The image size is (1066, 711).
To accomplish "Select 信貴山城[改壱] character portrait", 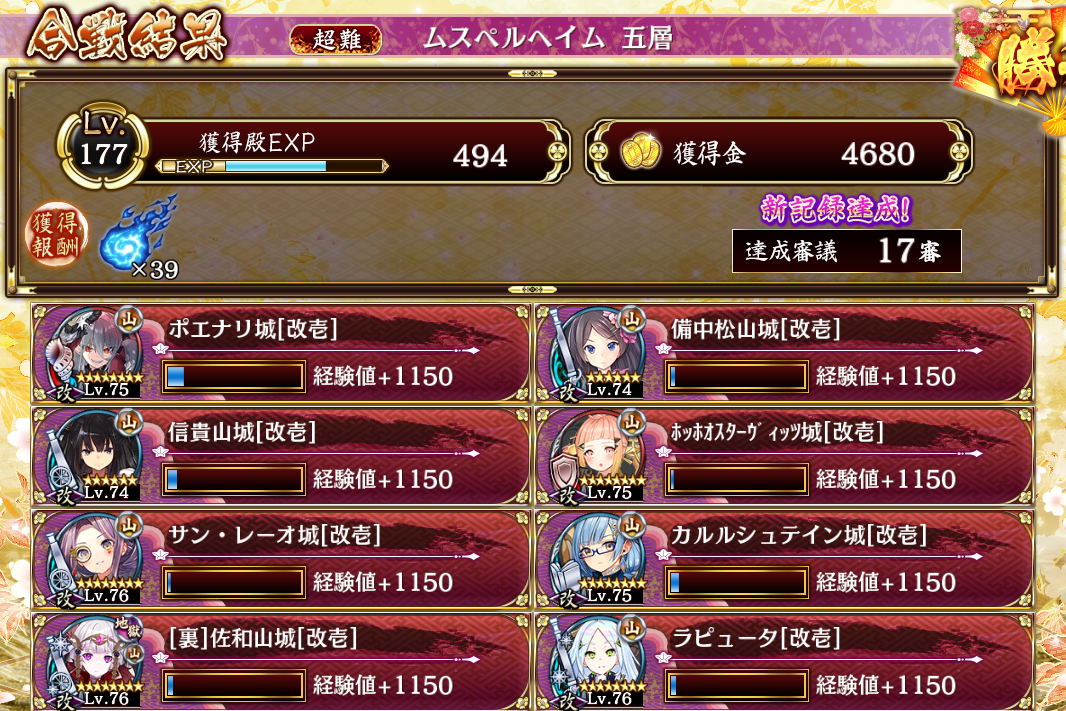I will (x=93, y=456).
